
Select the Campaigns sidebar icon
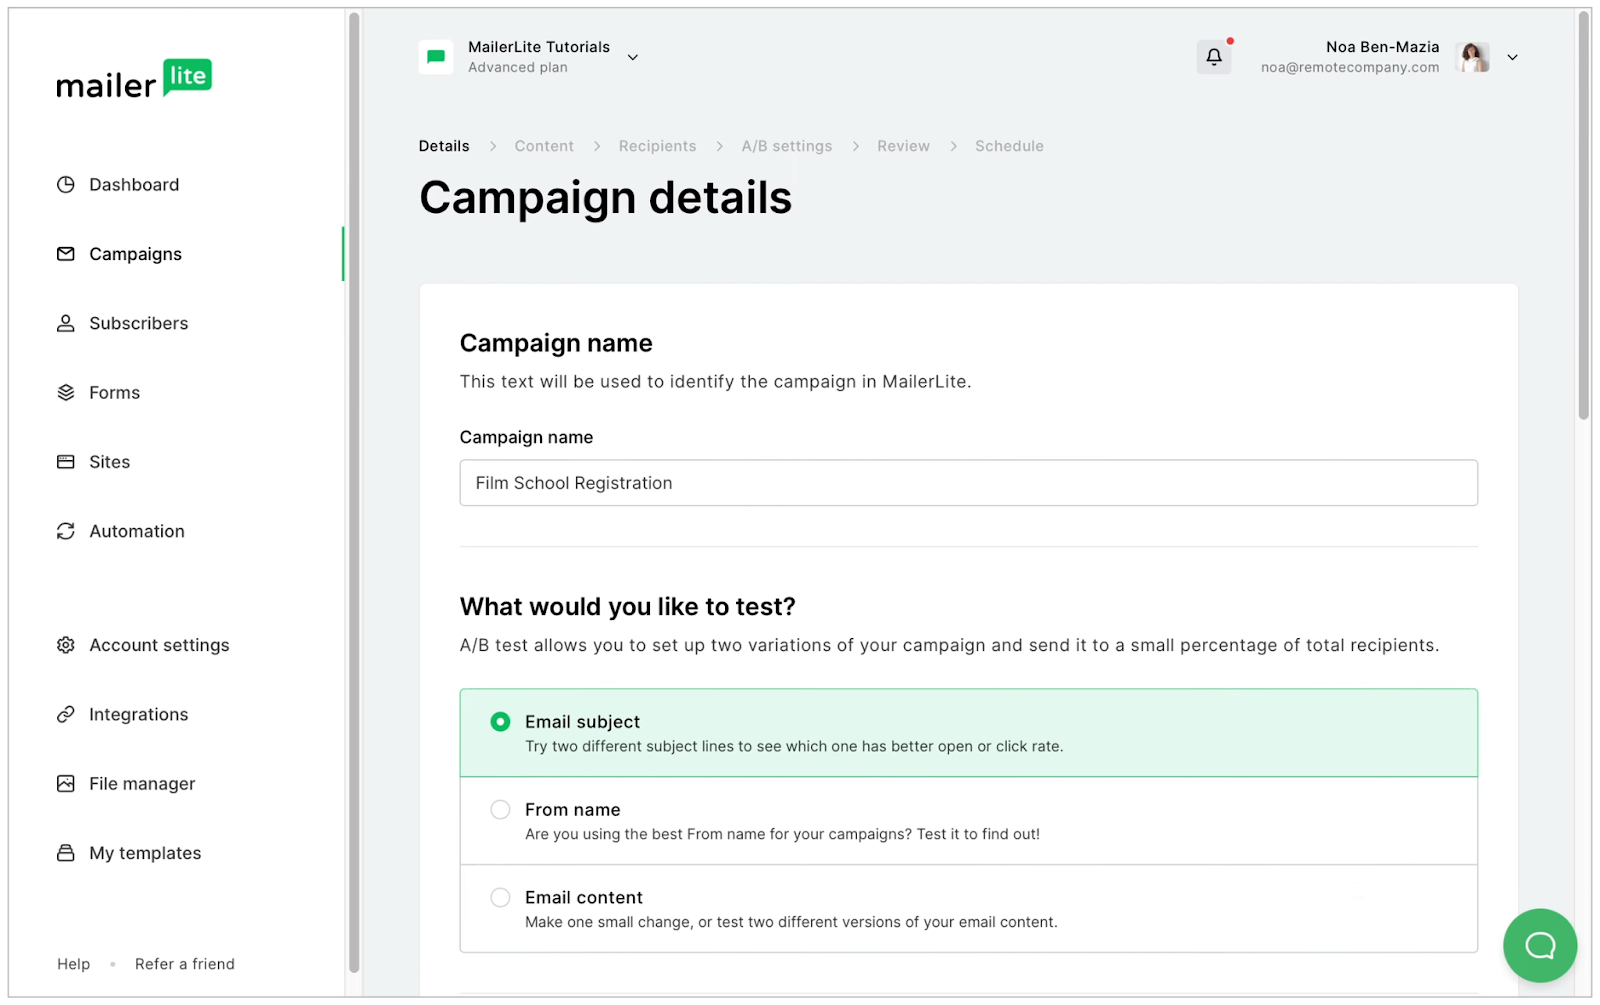[x=135, y=253]
